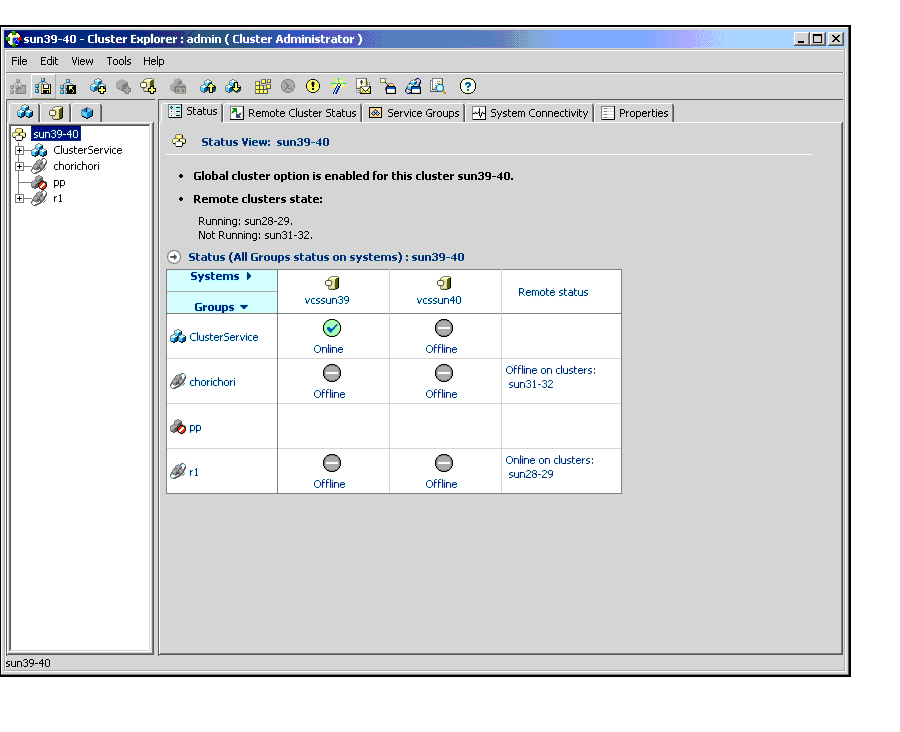Click the Online status icon for ClusterService
The height and width of the screenshot is (732, 900).
coord(332,328)
